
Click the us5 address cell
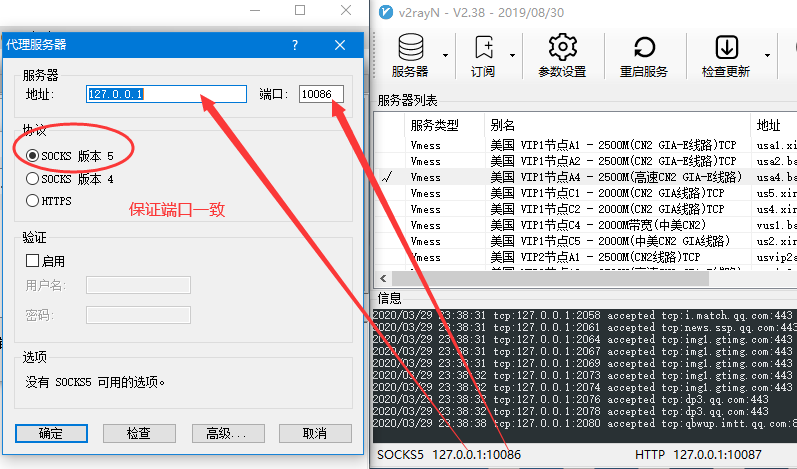[x=776, y=193]
